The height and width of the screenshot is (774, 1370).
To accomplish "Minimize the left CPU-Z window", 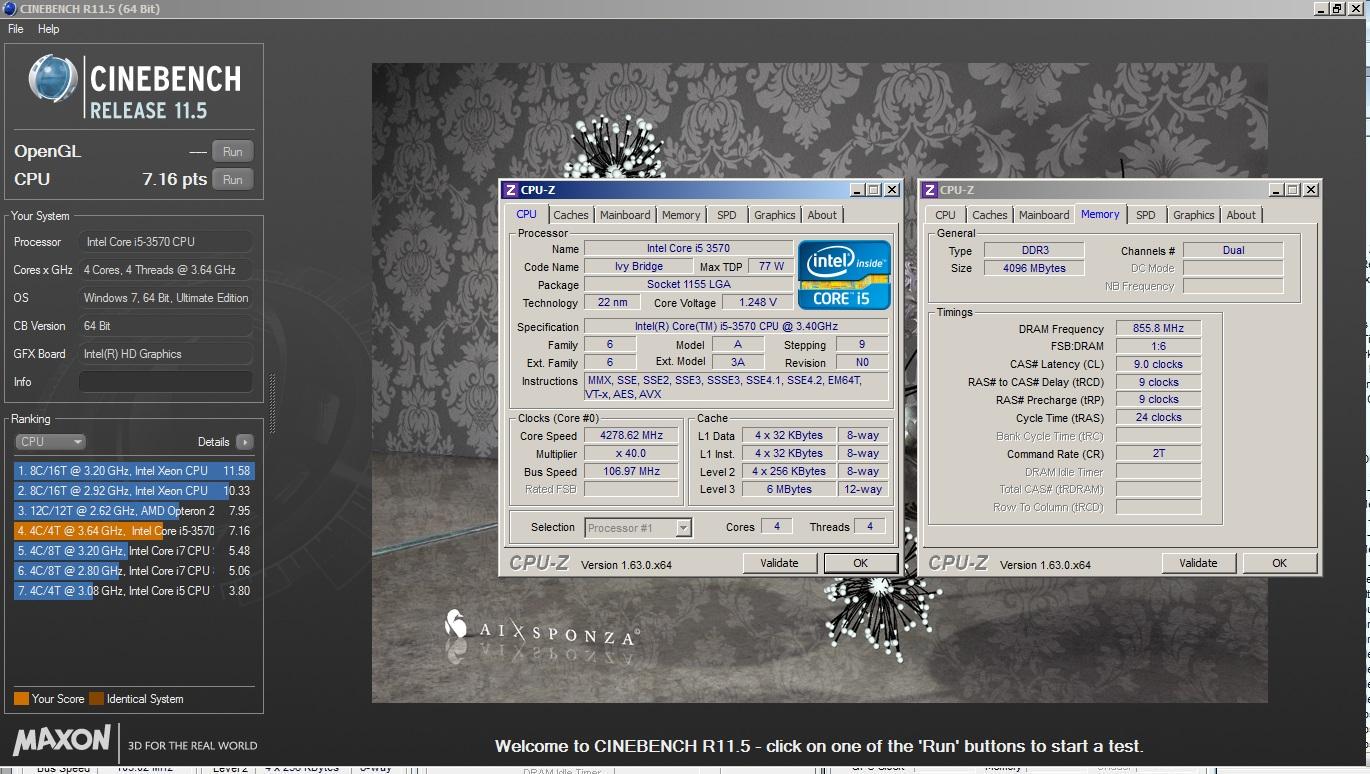I will pyautogui.click(x=858, y=190).
